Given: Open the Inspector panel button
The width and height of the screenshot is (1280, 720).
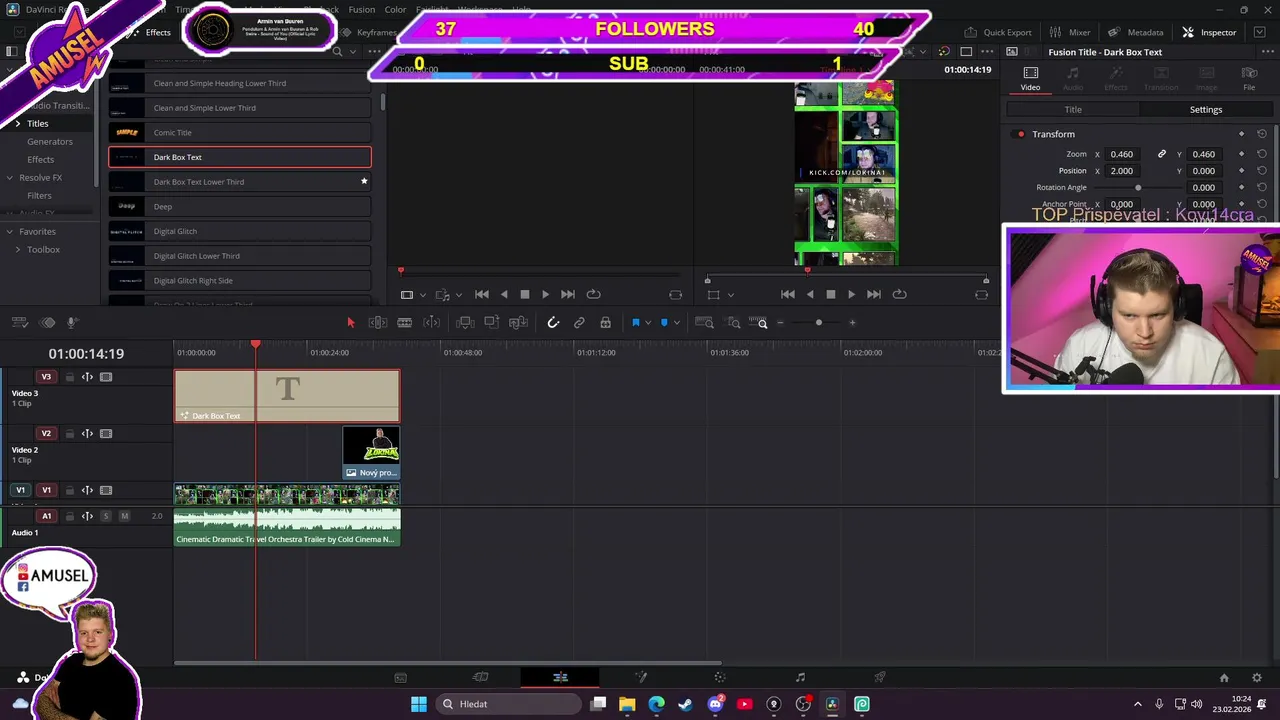Looking at the screenshot, I should point(1209,32).
